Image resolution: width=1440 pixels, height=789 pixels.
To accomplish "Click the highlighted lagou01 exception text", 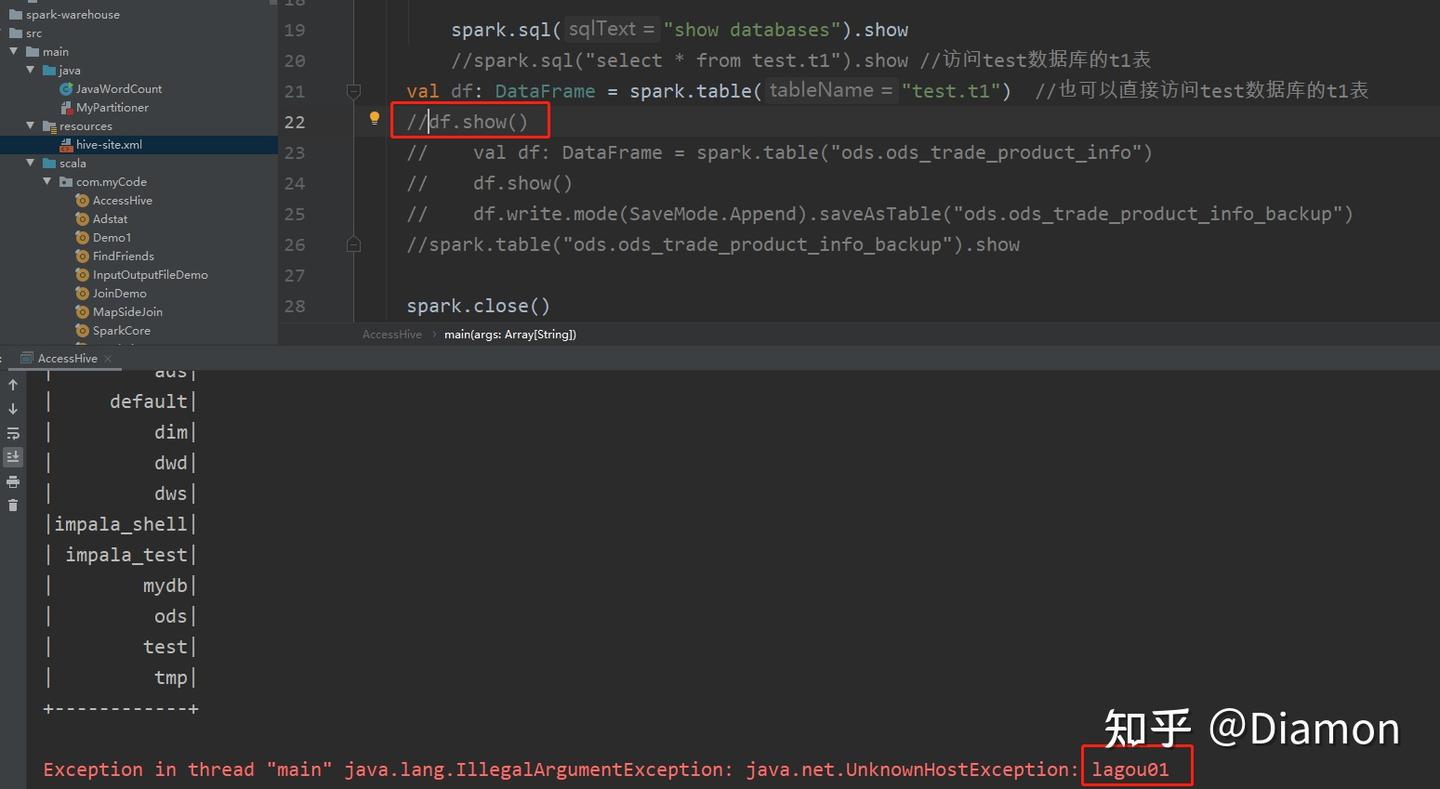I will click(x=1137, y=768).
